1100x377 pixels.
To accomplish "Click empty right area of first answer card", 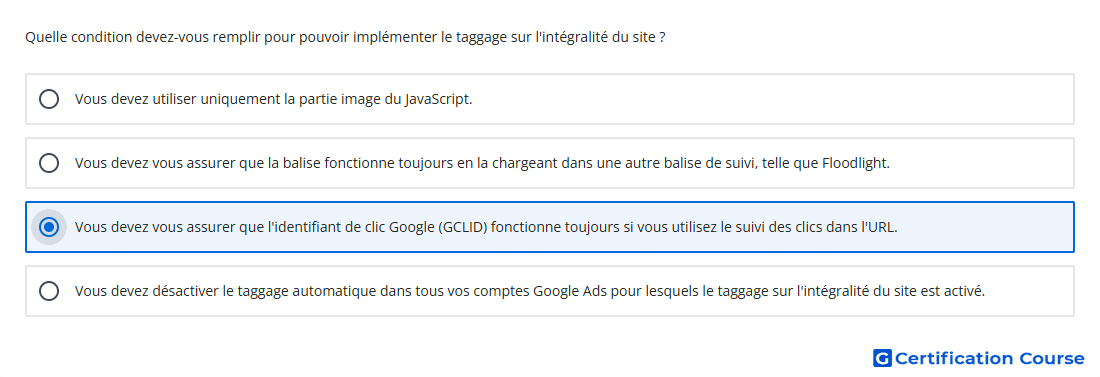I will coord(772,99).
